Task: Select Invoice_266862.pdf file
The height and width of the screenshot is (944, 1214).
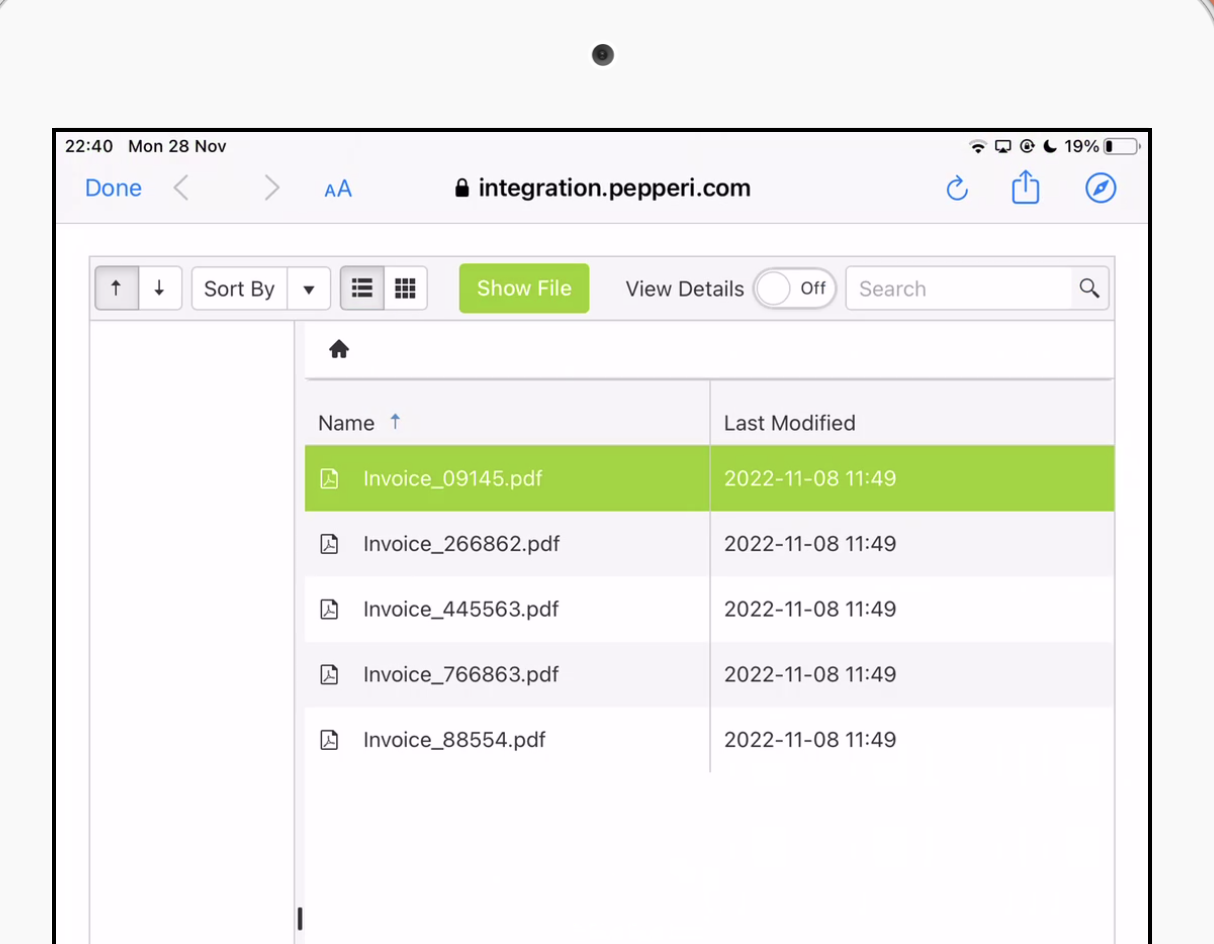Action: tap(461, 544)
